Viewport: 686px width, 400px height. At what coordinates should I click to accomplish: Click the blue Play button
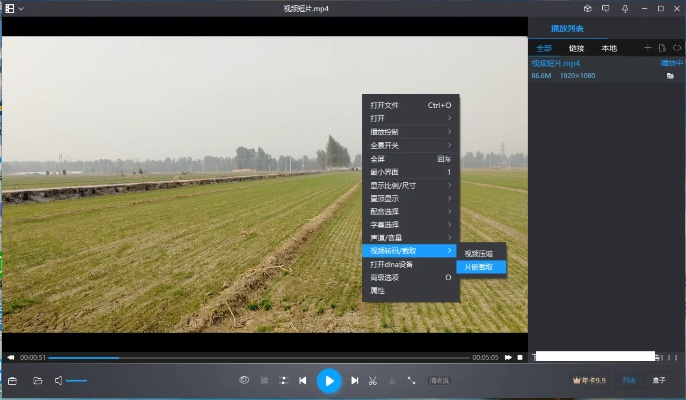329,381
